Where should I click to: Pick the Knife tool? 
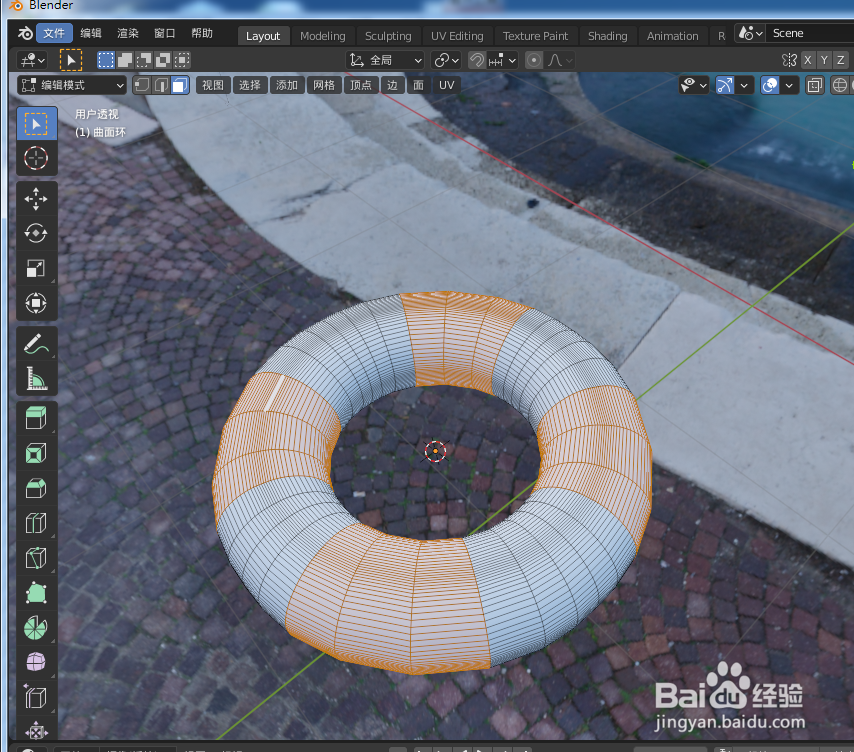pos(36,557)
